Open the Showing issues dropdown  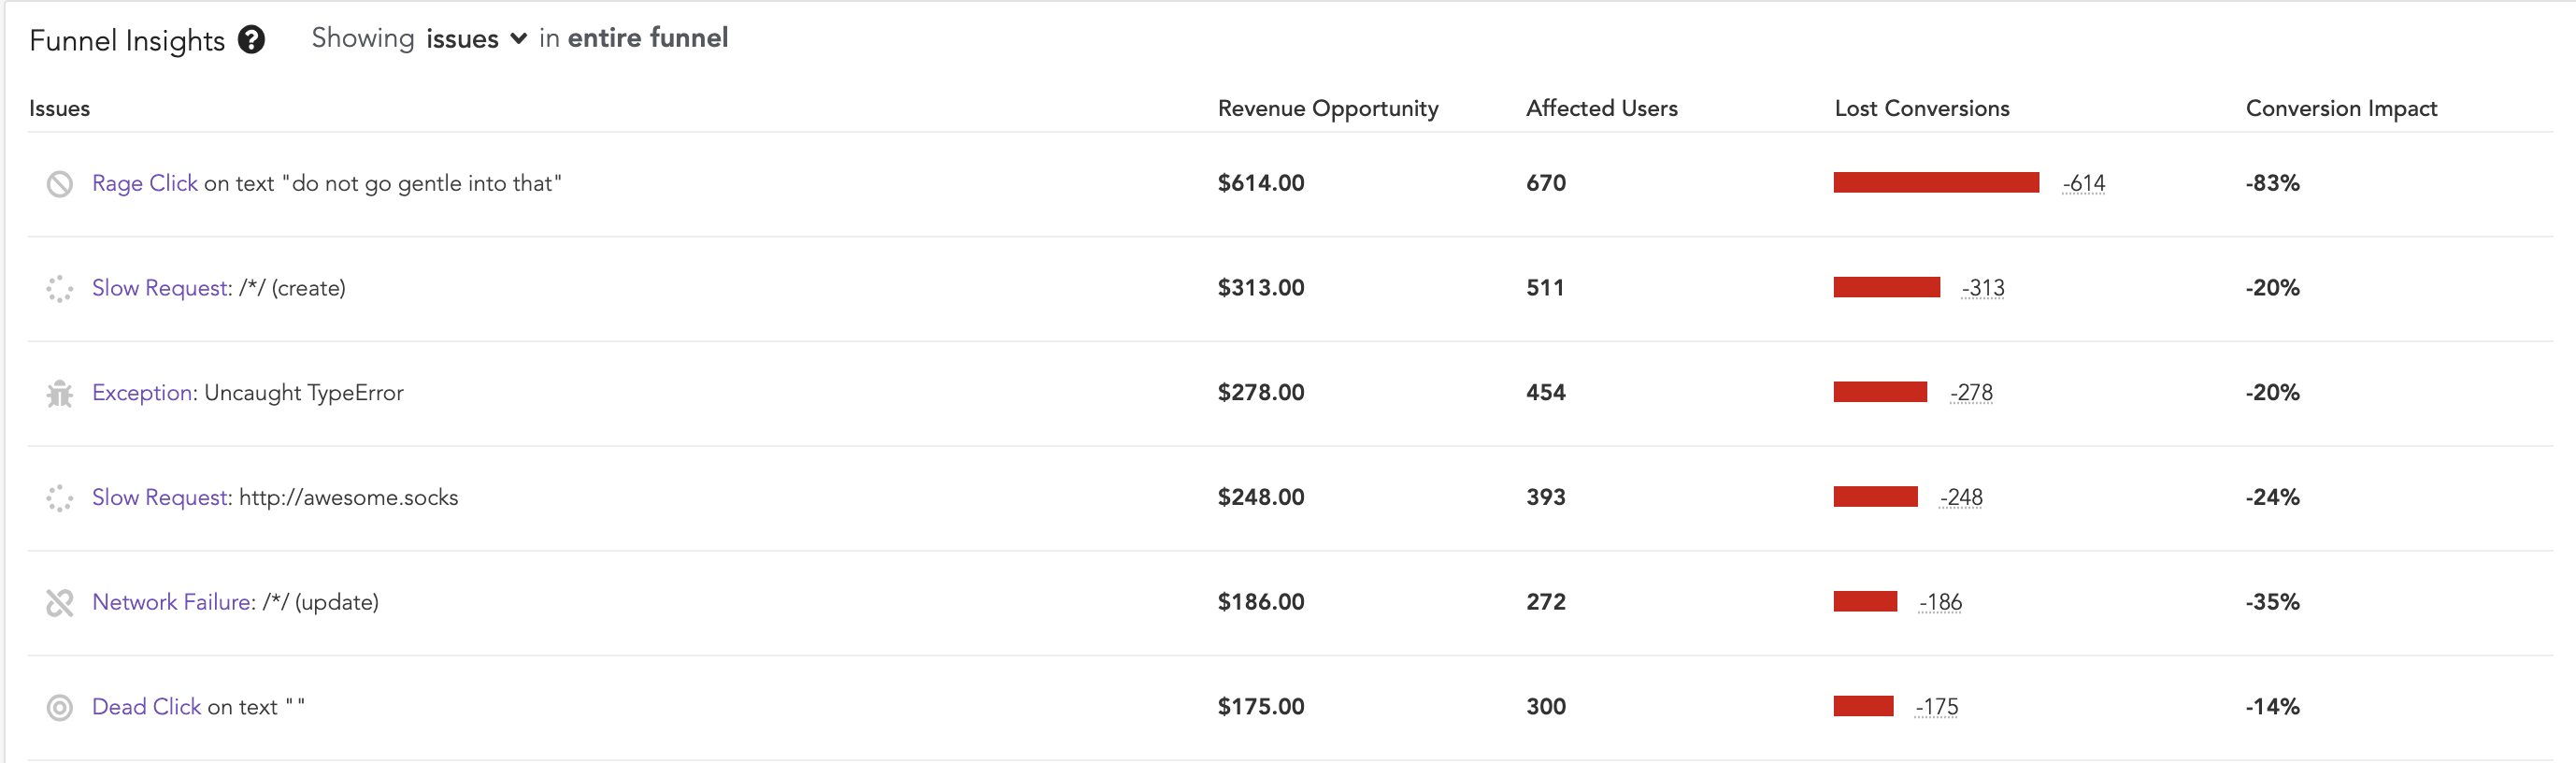click(462, 39)
